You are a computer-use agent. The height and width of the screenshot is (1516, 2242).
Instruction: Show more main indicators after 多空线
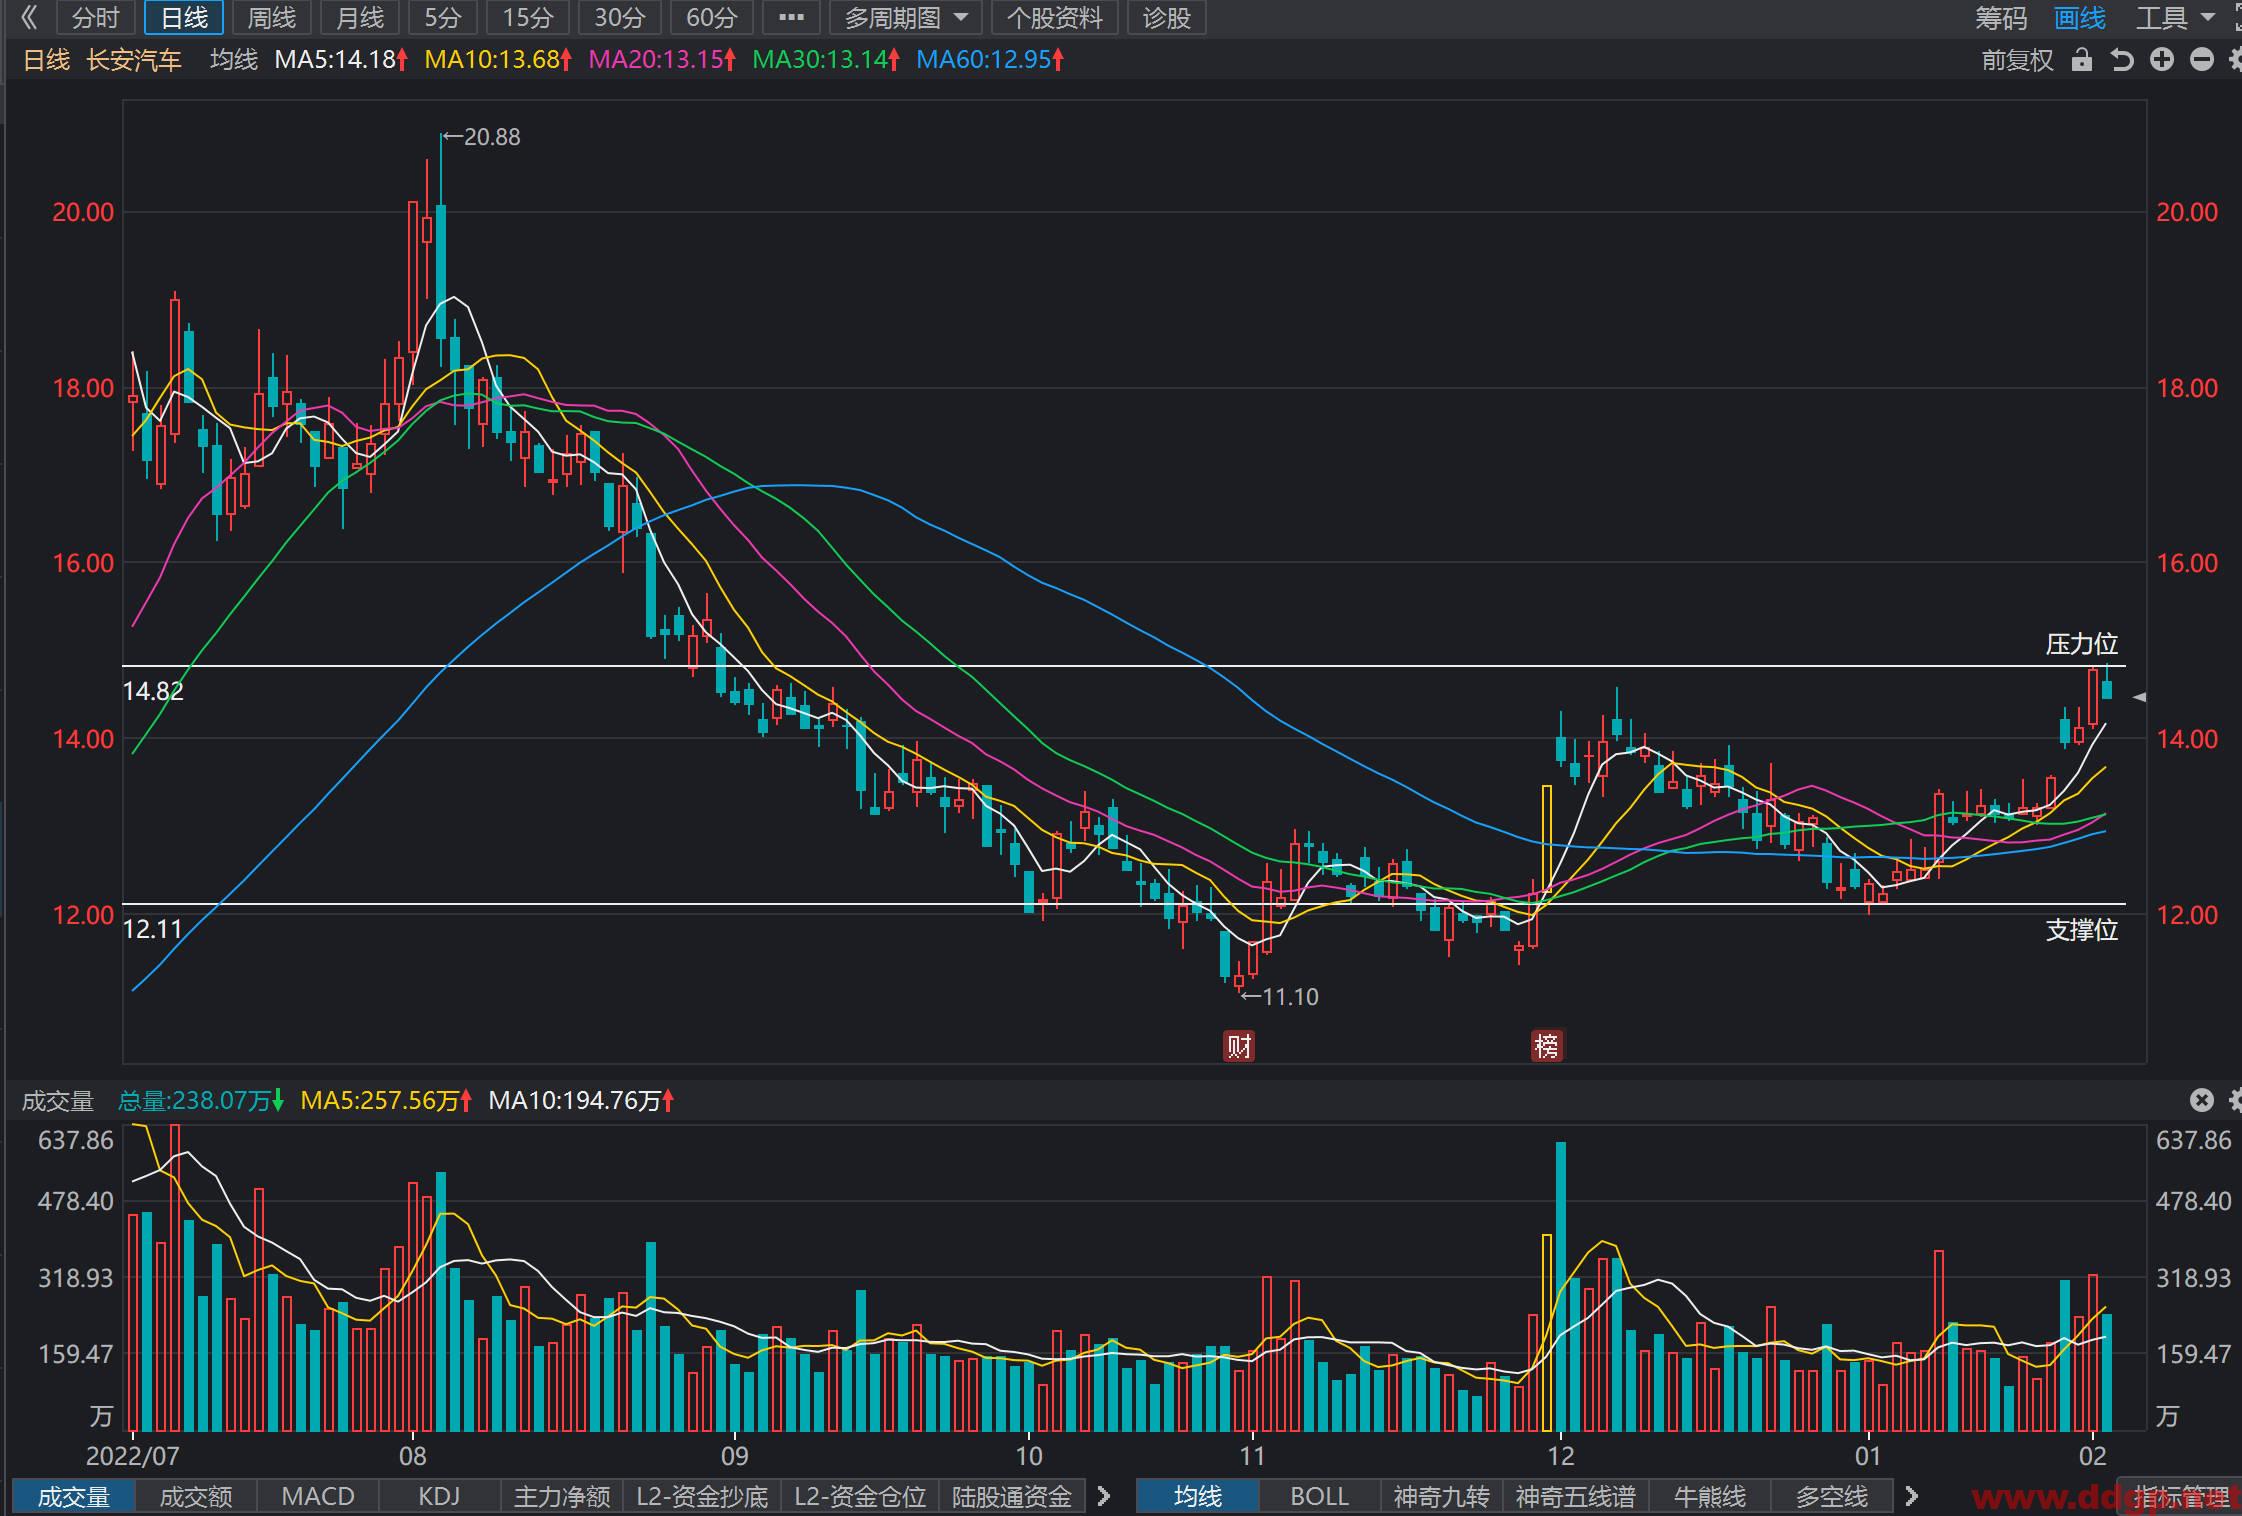tap(1912, 1496)
